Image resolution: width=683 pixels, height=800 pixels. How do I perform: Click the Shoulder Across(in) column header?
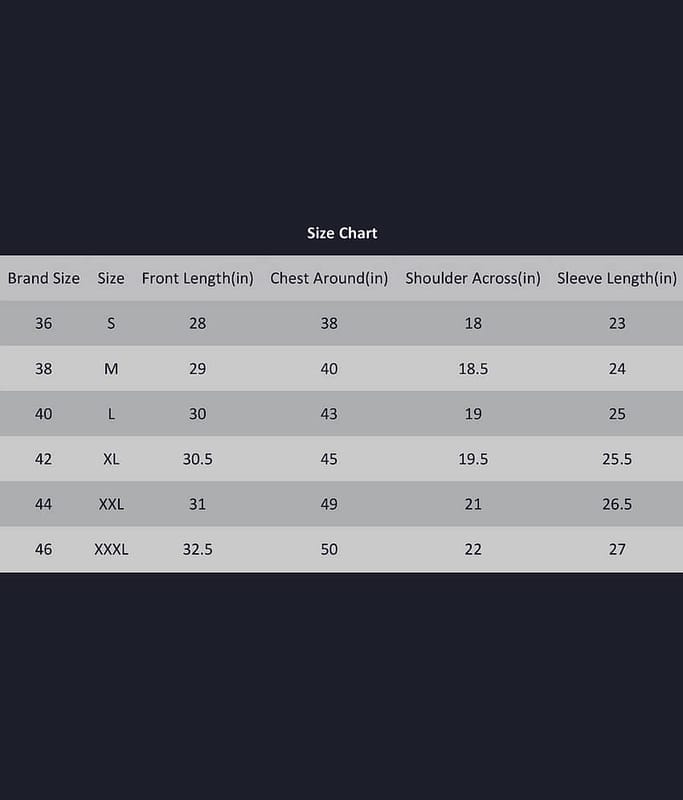click(x=473, y=278)
